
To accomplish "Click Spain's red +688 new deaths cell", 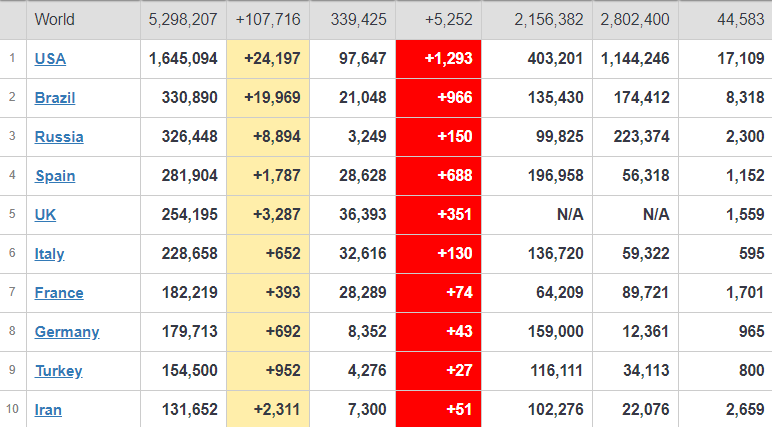I will 438,176.
